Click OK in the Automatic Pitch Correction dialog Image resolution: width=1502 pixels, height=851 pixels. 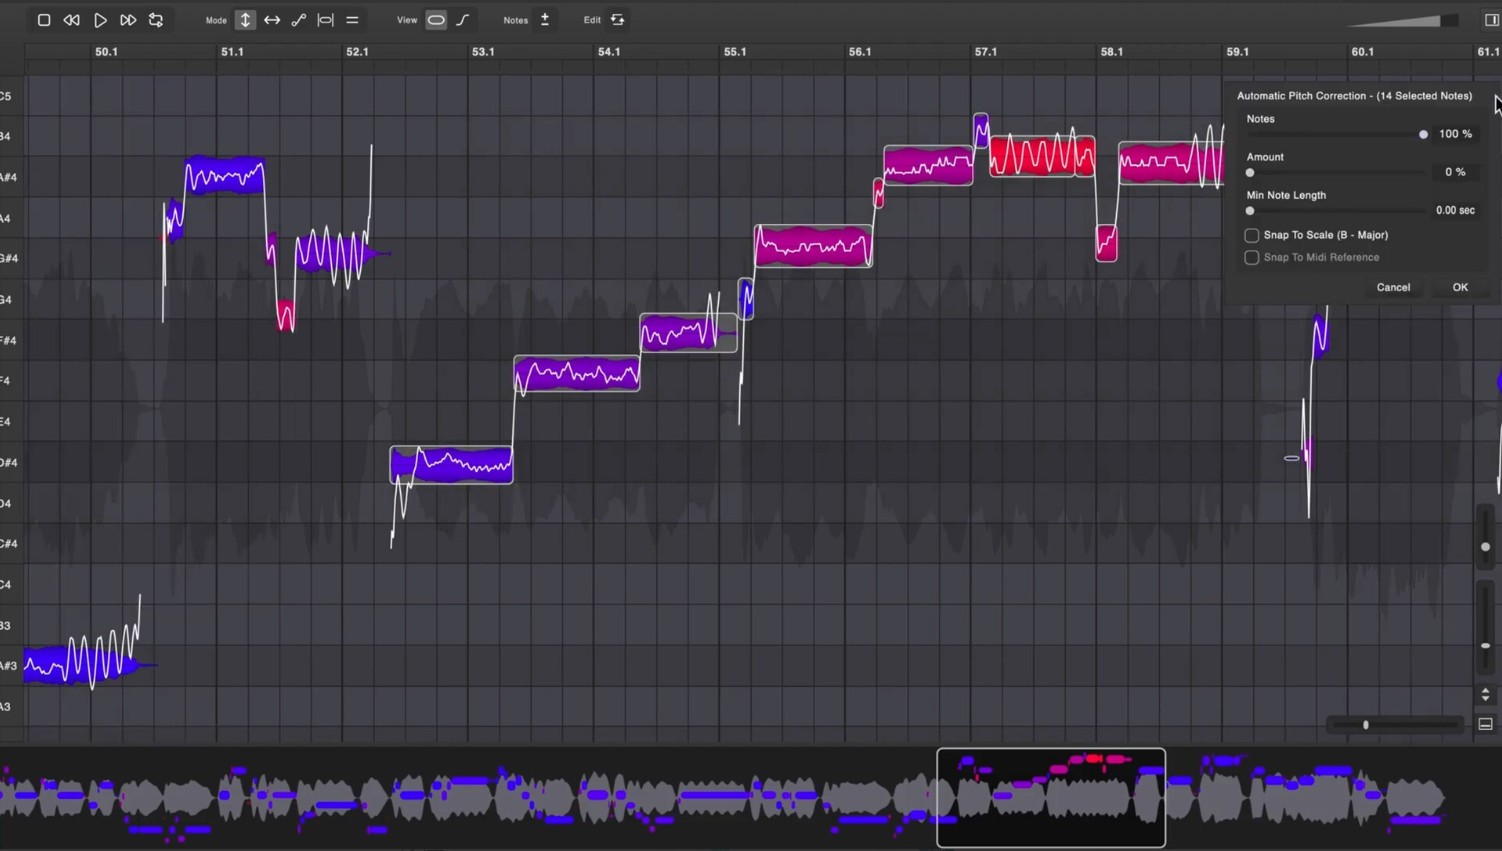1459,287
